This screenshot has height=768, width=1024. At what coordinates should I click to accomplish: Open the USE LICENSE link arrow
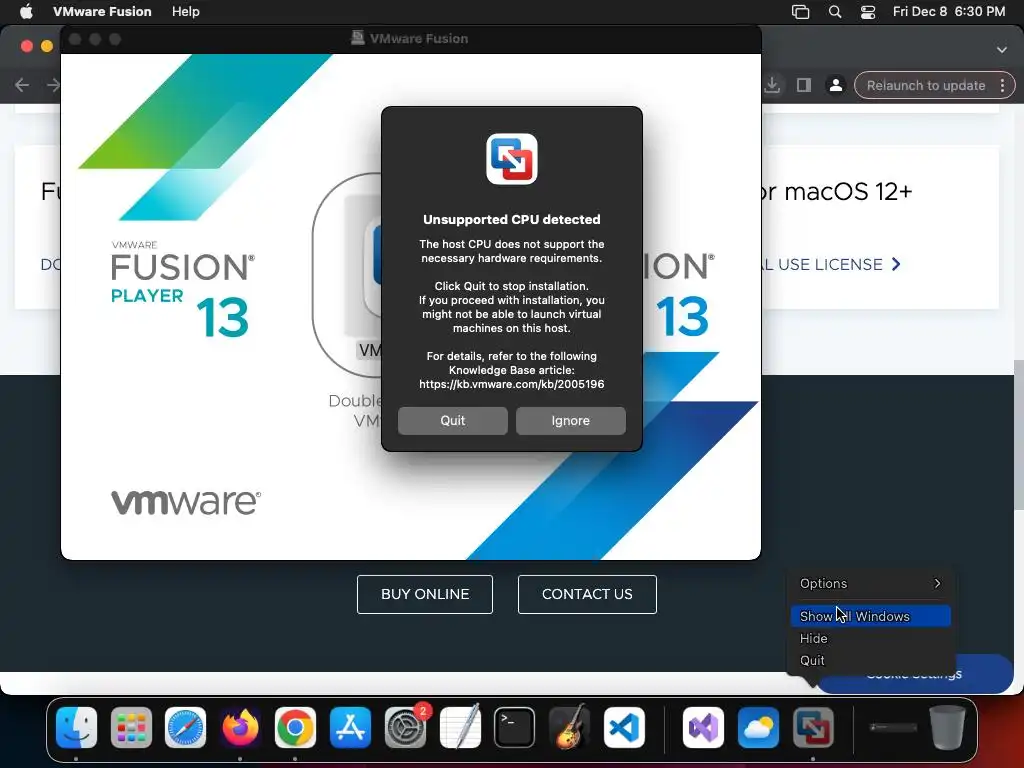tap(897, 264)
